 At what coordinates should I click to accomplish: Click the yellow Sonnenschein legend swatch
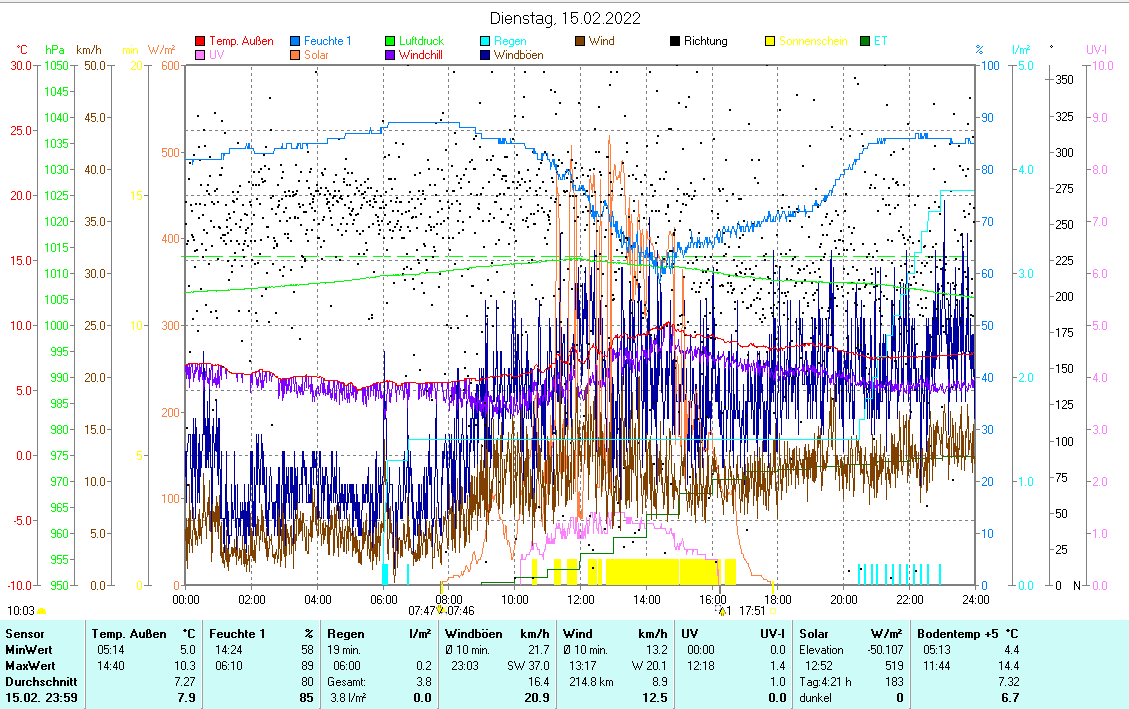[770, 42]
